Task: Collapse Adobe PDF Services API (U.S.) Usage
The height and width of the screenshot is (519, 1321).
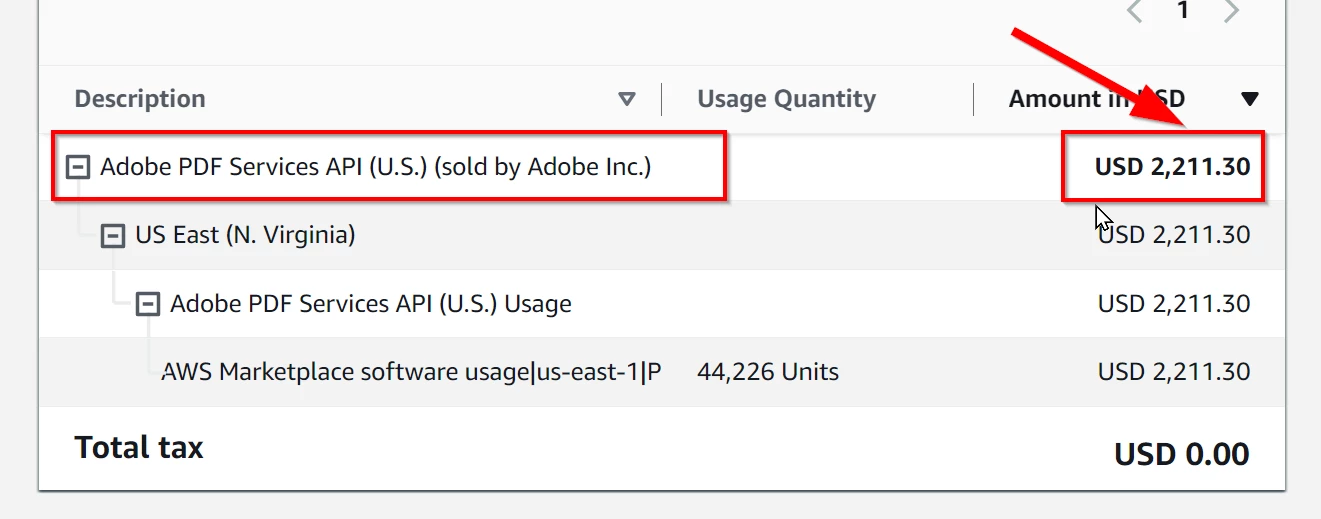Action: 148,304
